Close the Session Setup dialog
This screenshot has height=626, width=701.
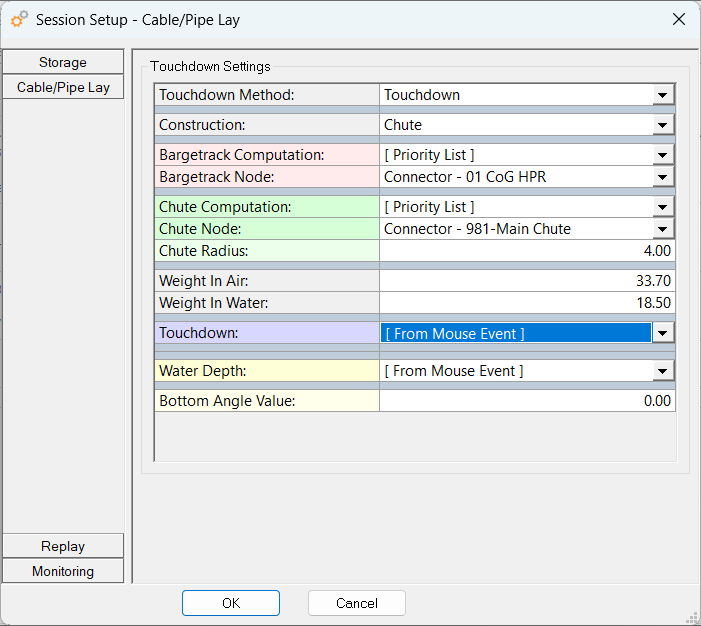pos(679,19)
